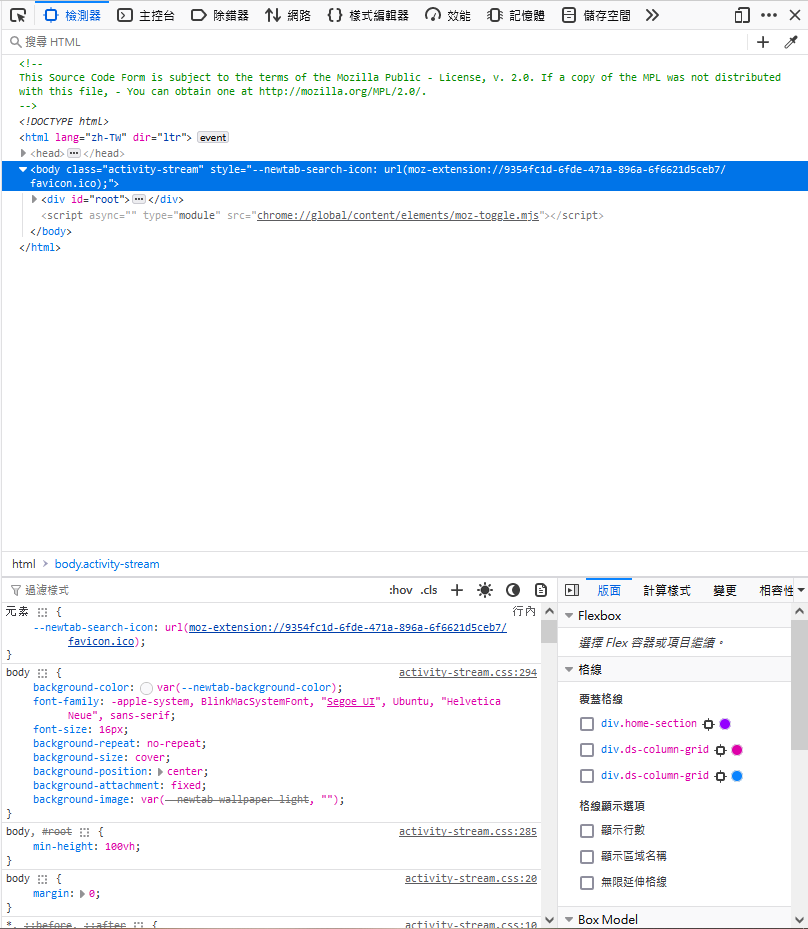
Task: Select the 檢測器 inspector tab
Action: 73,15
